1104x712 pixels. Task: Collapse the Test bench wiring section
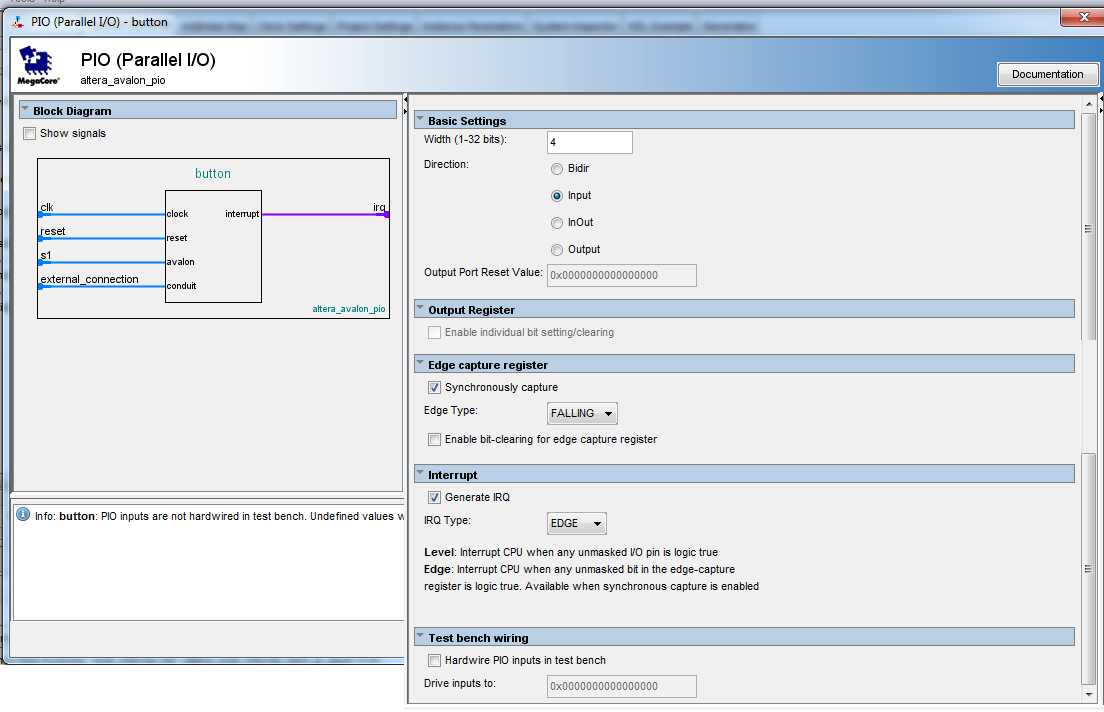coord(420,637)
